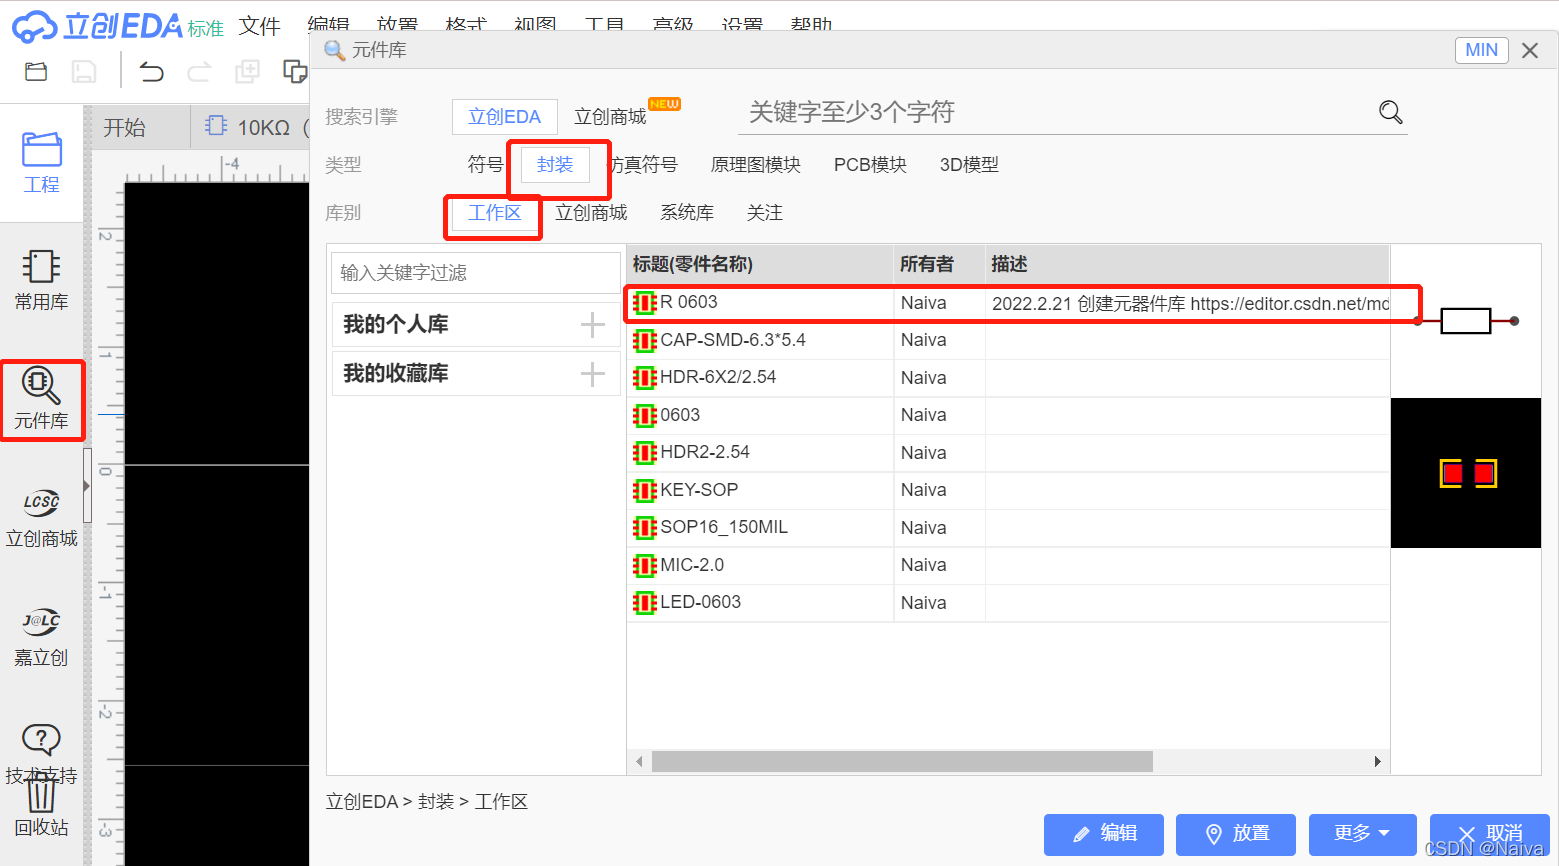The height and width of the screenshot is (866, 1559).
Task: Click the search magnifier icon
Action: pos(1391,112)
